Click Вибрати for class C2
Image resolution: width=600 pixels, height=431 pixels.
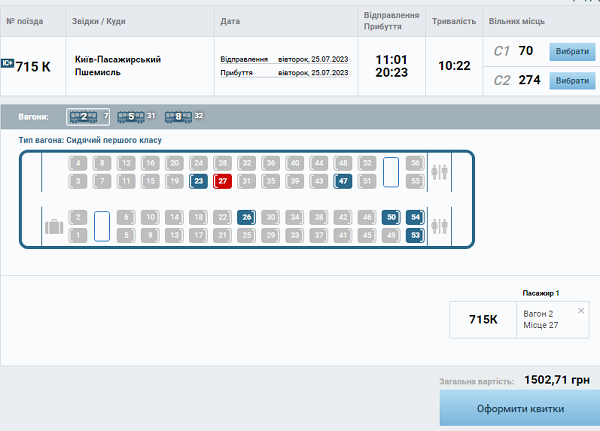click(x=571, y=80)
